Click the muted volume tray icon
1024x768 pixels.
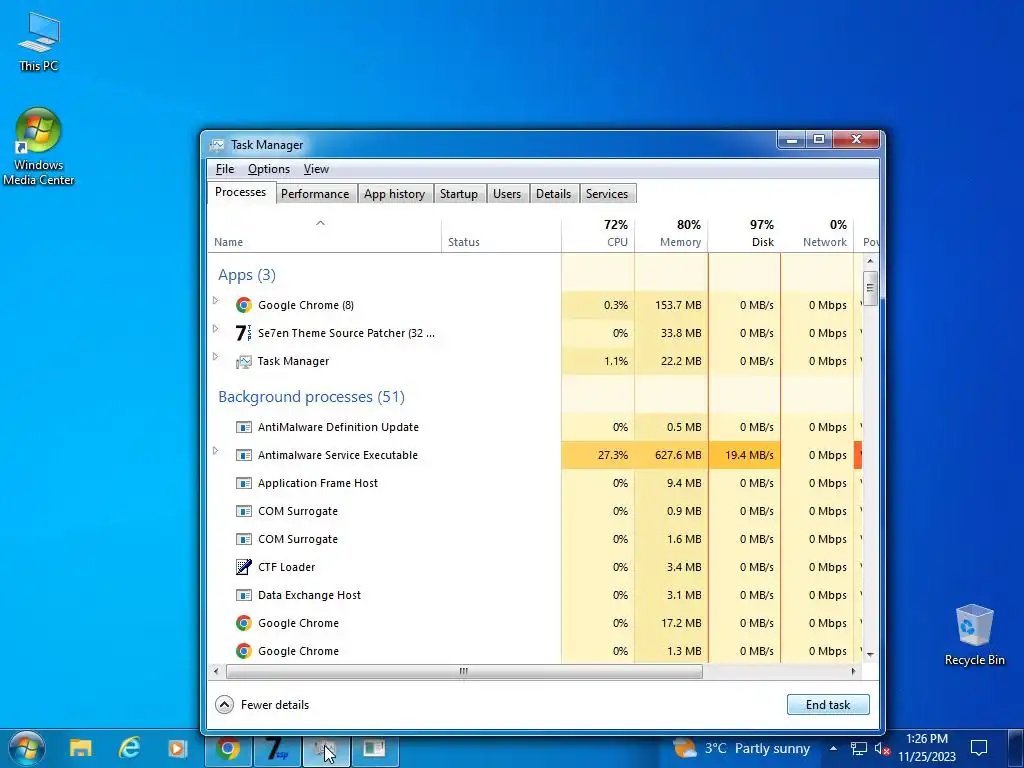[882, 748]
